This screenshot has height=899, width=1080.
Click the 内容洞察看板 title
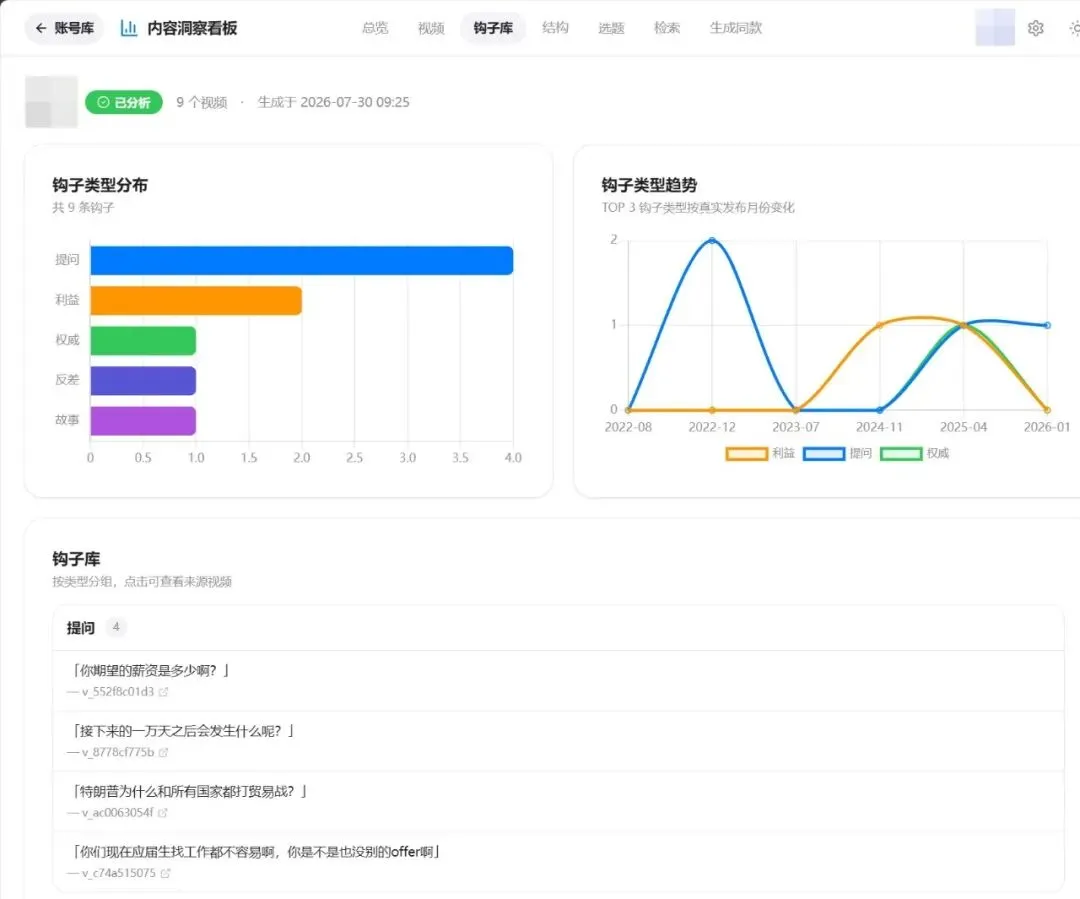point(192,28)
